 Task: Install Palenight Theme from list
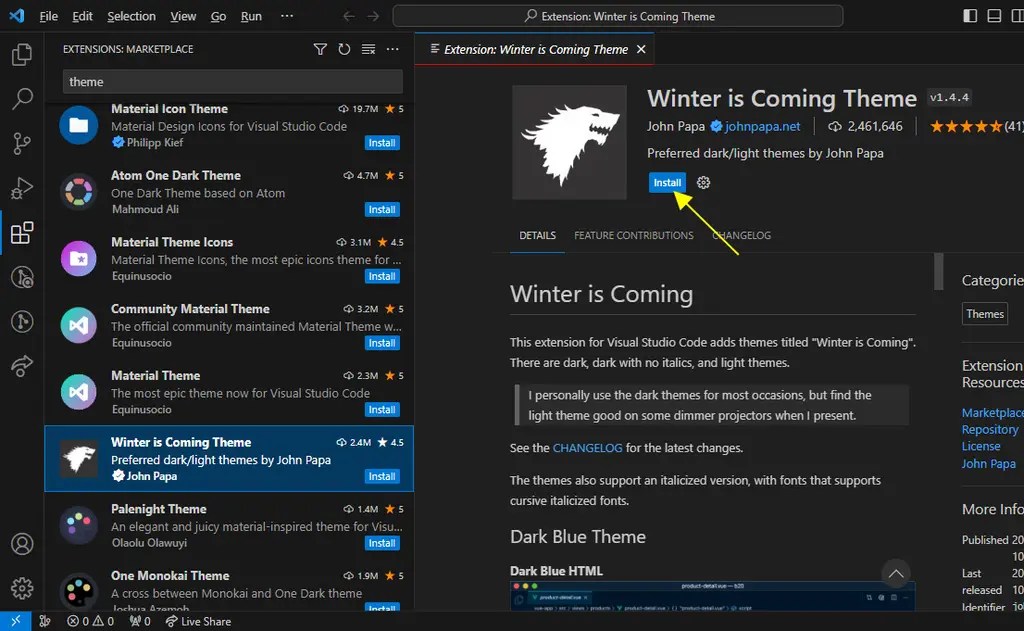[x=382, y=543]
